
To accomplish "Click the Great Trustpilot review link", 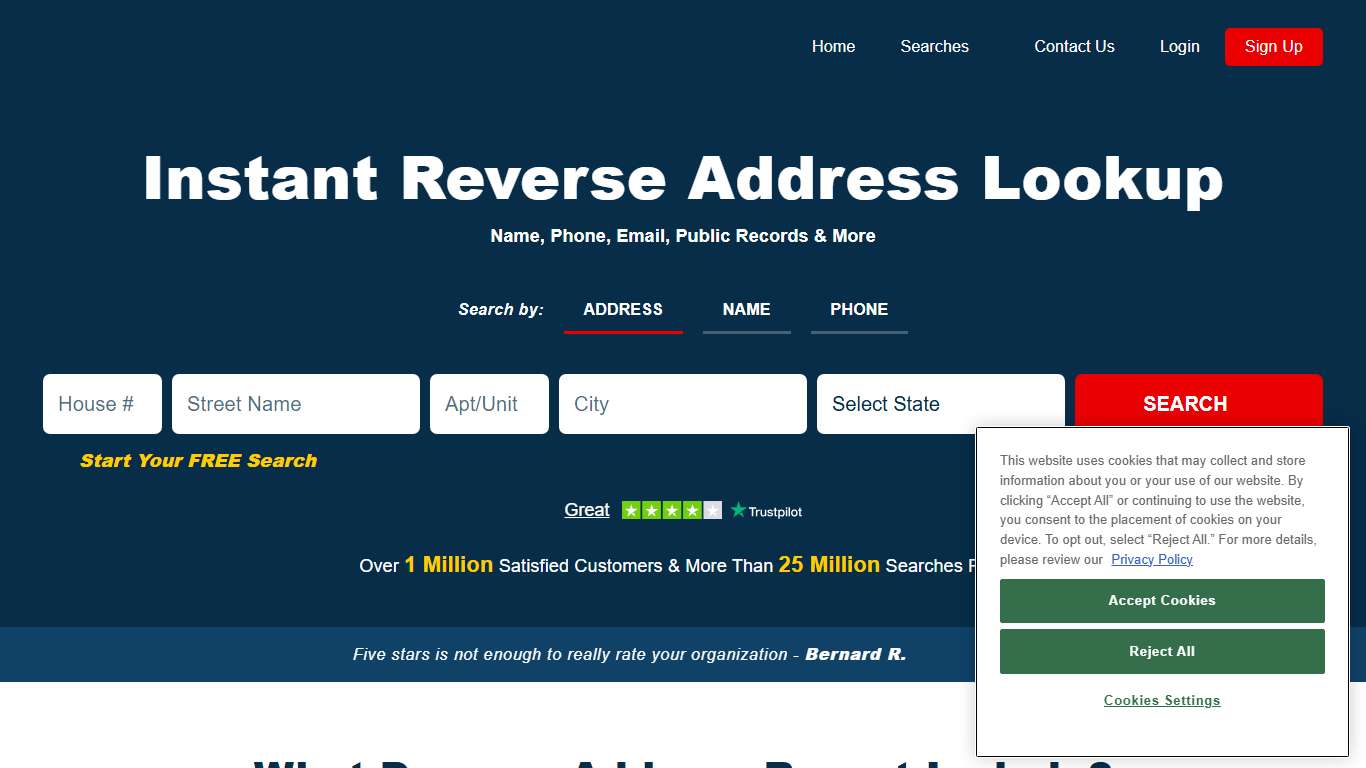I will (x=586, y=509).
